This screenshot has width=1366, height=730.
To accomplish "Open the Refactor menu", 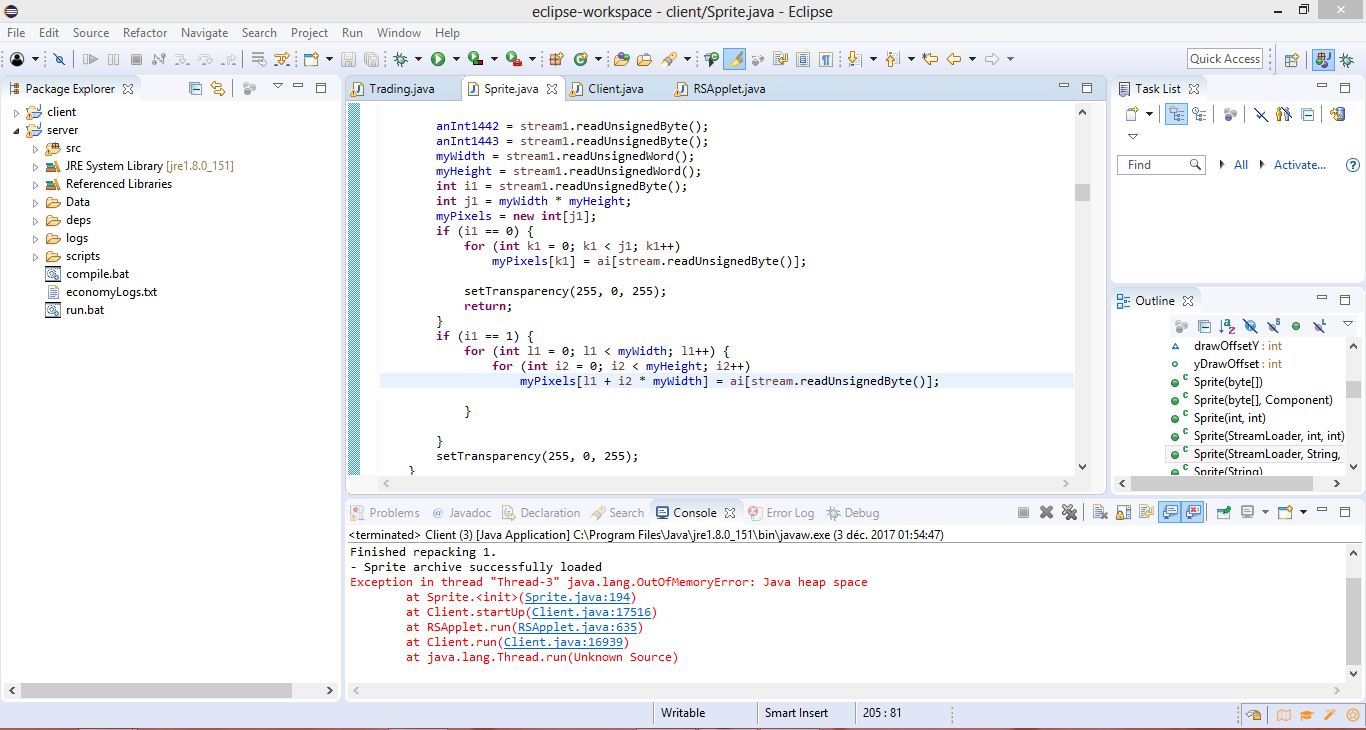I will coord(145,33).
